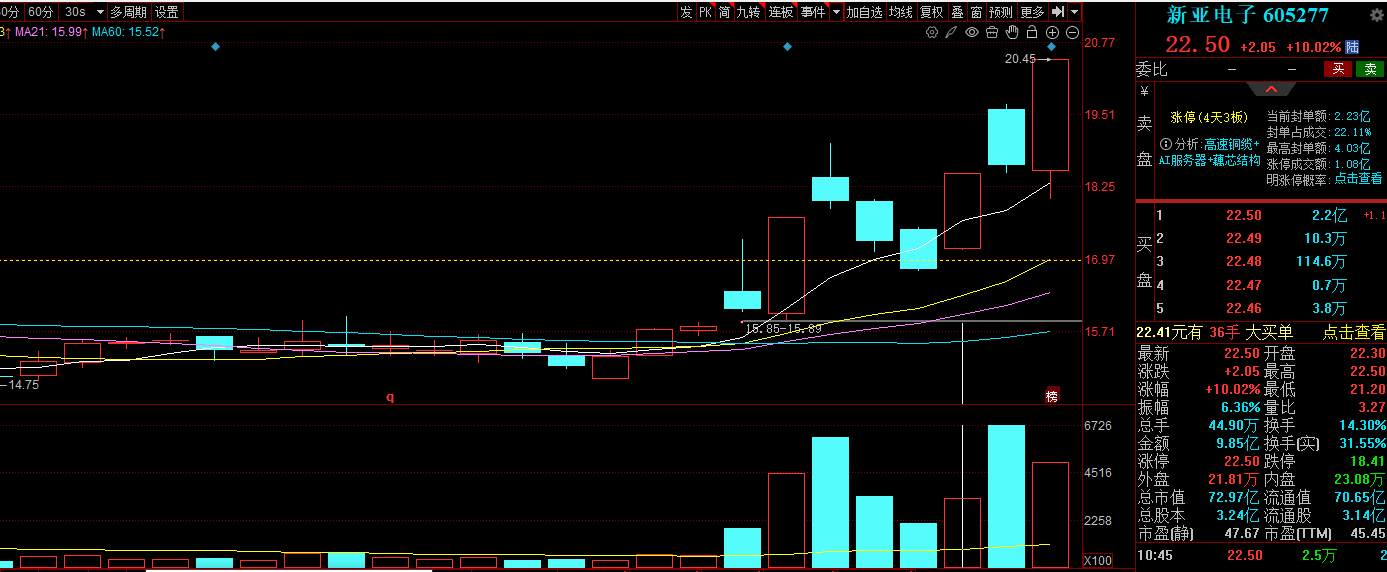Screen dimensions: 1387x572
Task: Toggle chart indicator visibility eye icon
Action: pos(971,32)
